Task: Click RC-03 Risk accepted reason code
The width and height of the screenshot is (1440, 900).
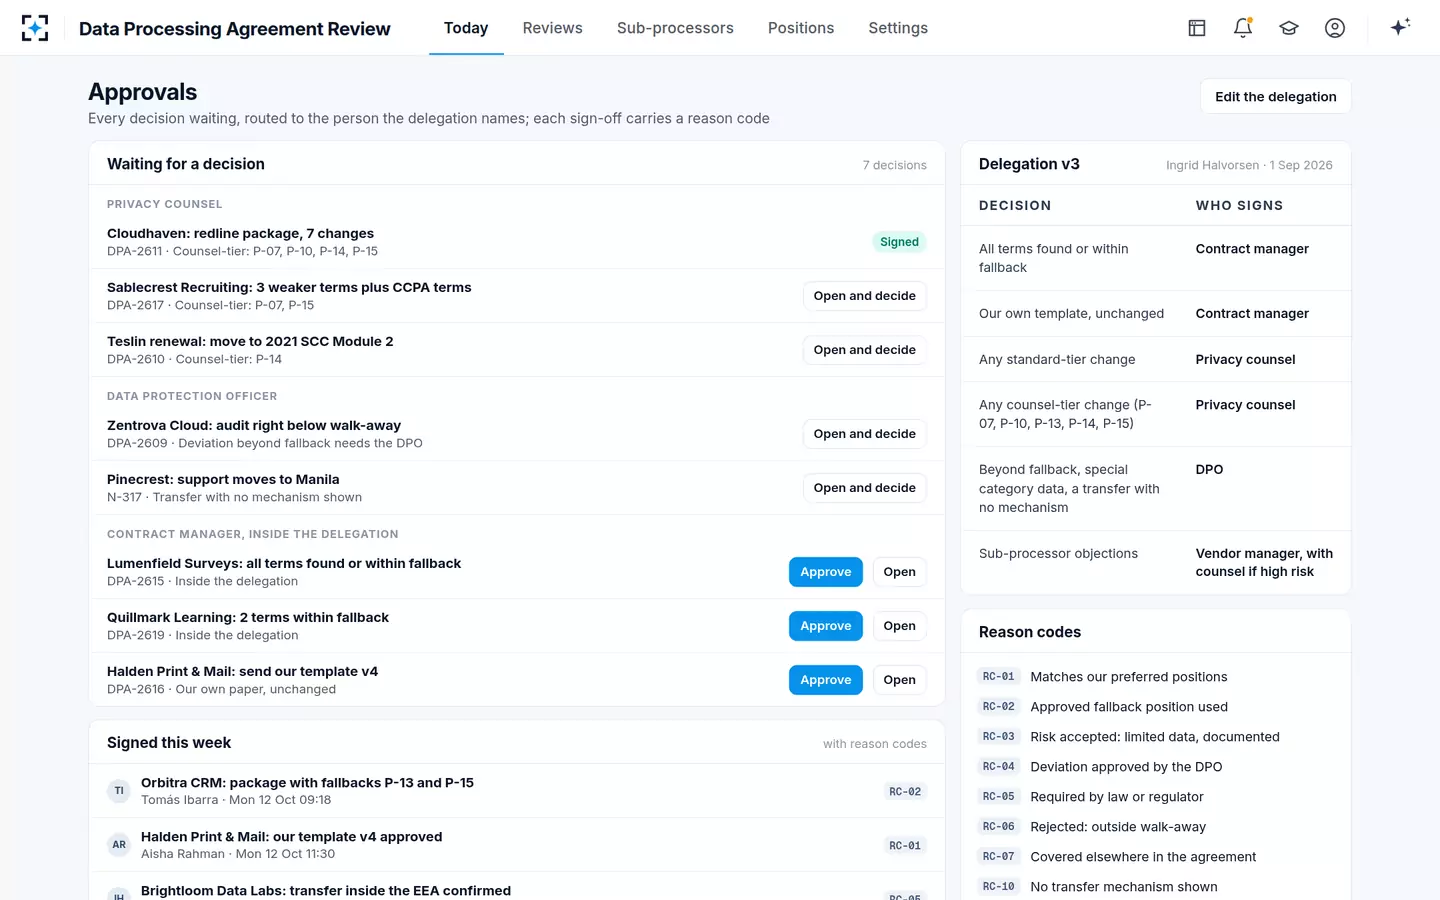Action: 1155,737
